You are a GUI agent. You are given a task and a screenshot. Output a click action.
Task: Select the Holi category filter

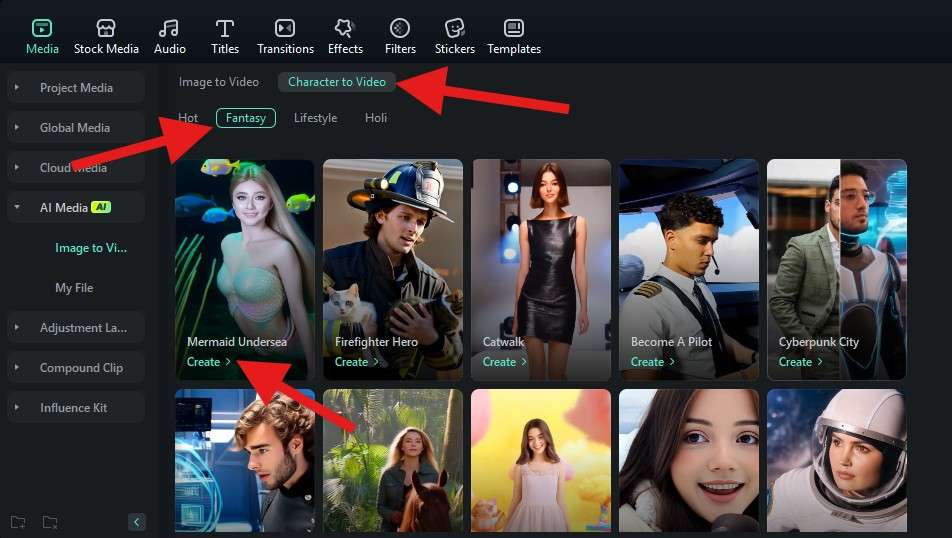pos(376,118)
